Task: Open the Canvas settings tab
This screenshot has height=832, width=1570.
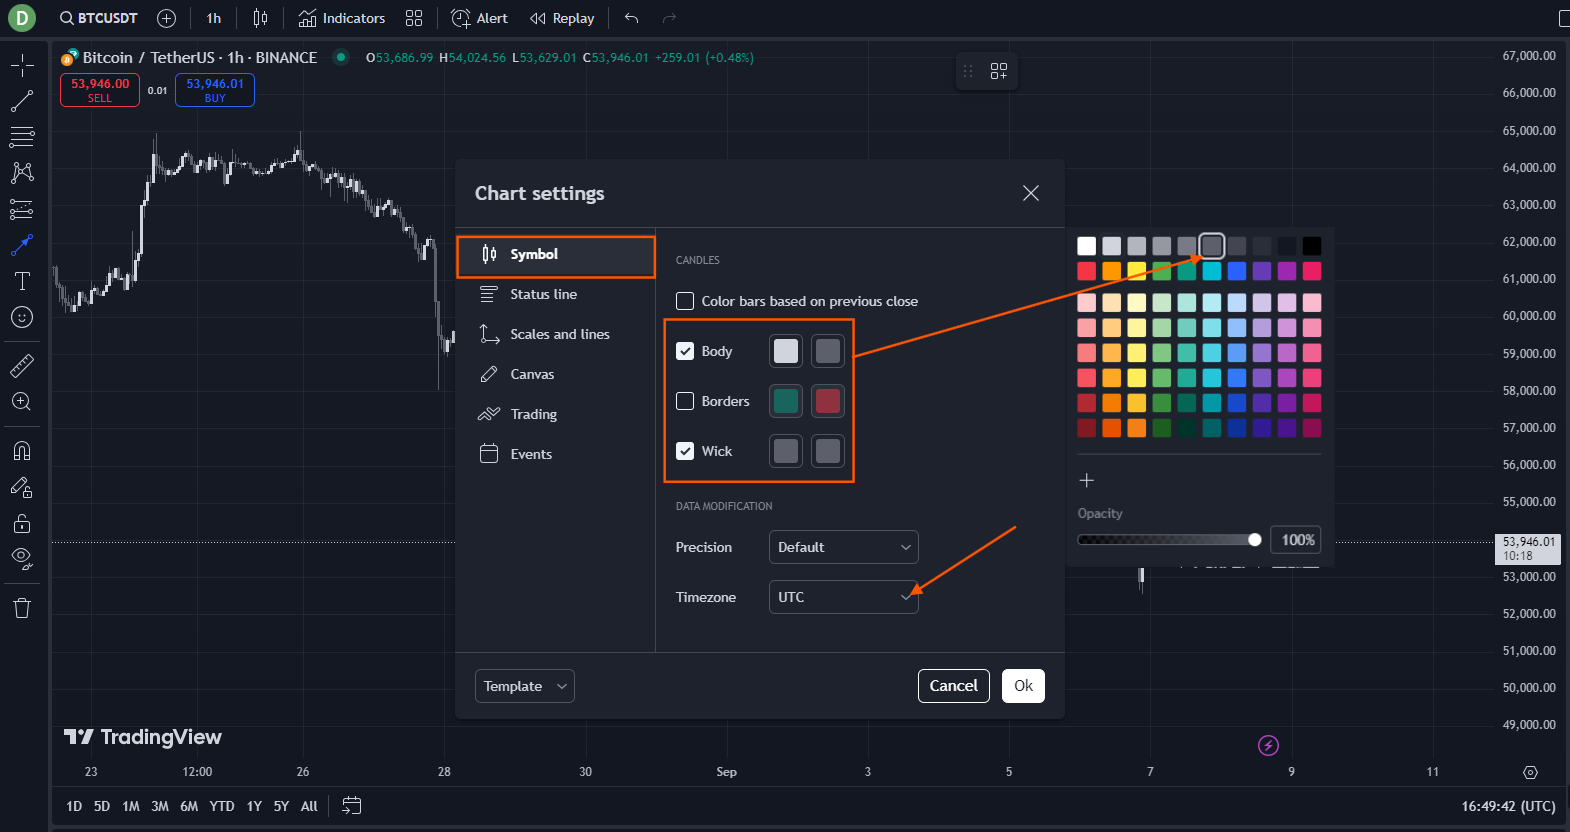Action: coord(555,374)
